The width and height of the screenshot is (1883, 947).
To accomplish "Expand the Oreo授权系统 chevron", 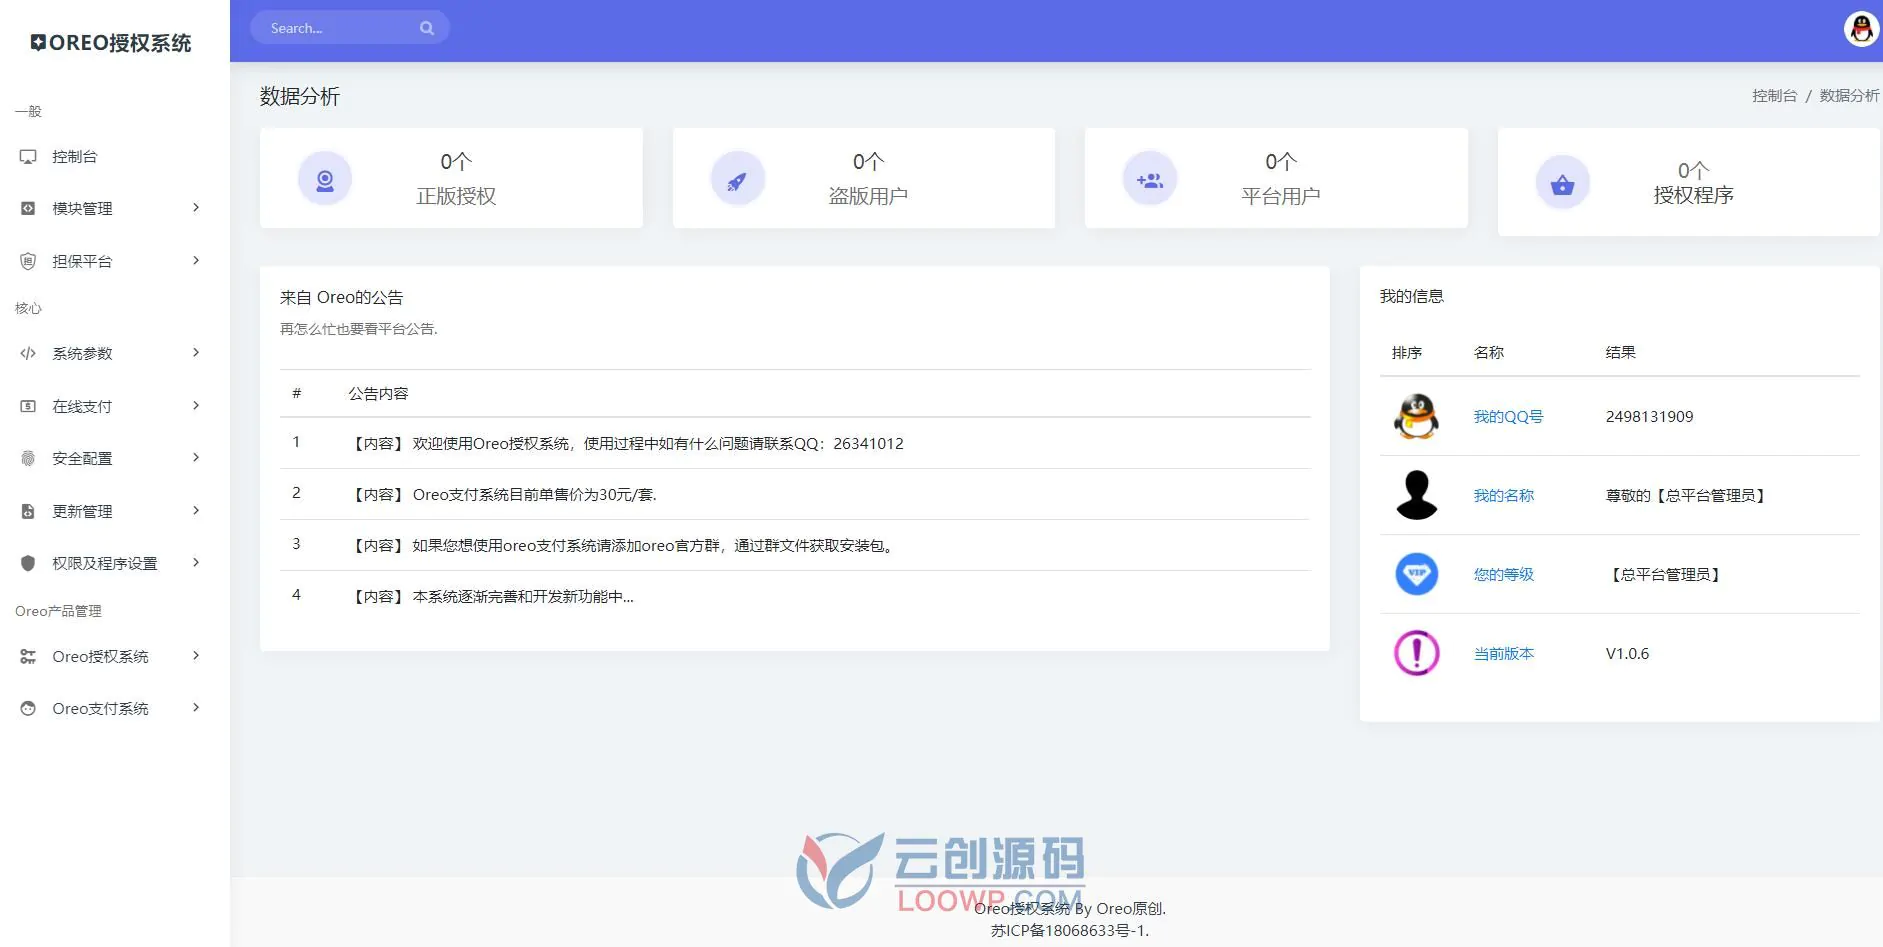I will tap(196, 656).
